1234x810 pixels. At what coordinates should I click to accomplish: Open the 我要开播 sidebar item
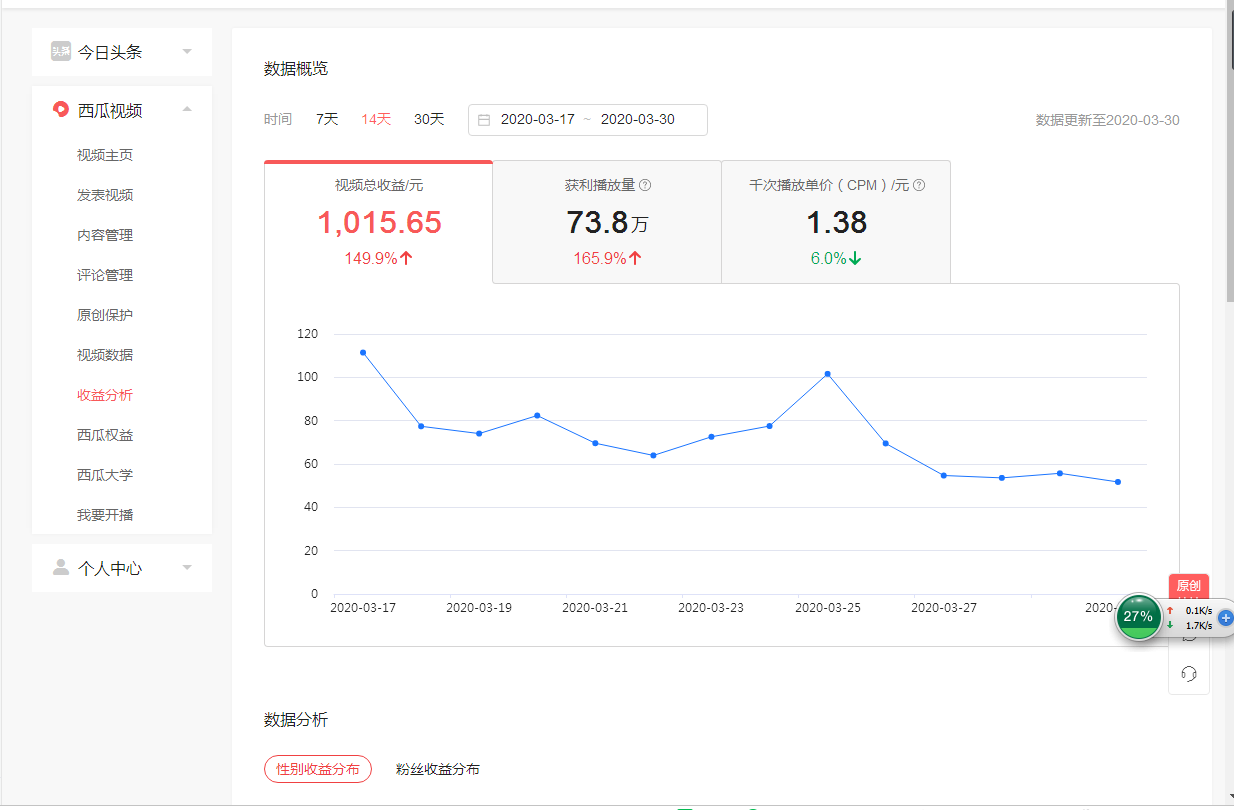pos(105,515)
